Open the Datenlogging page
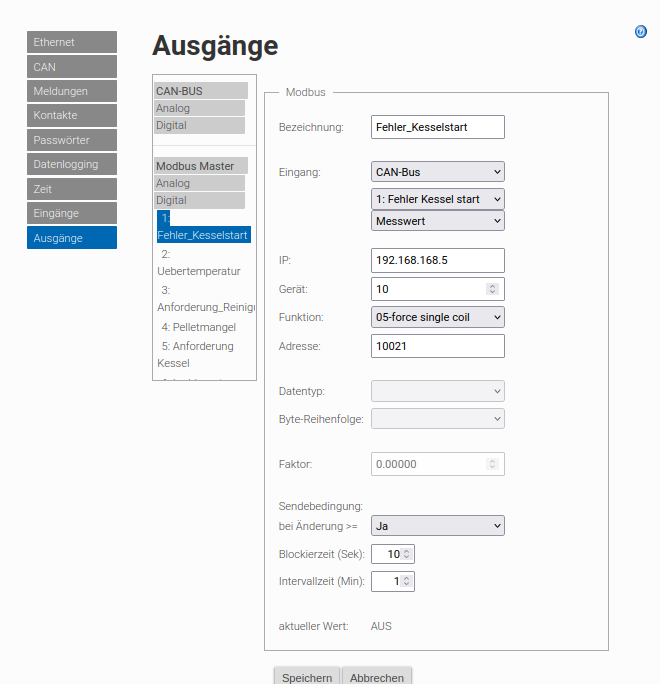The height and width of the screenshot is (684, 660). click(72, 164)
